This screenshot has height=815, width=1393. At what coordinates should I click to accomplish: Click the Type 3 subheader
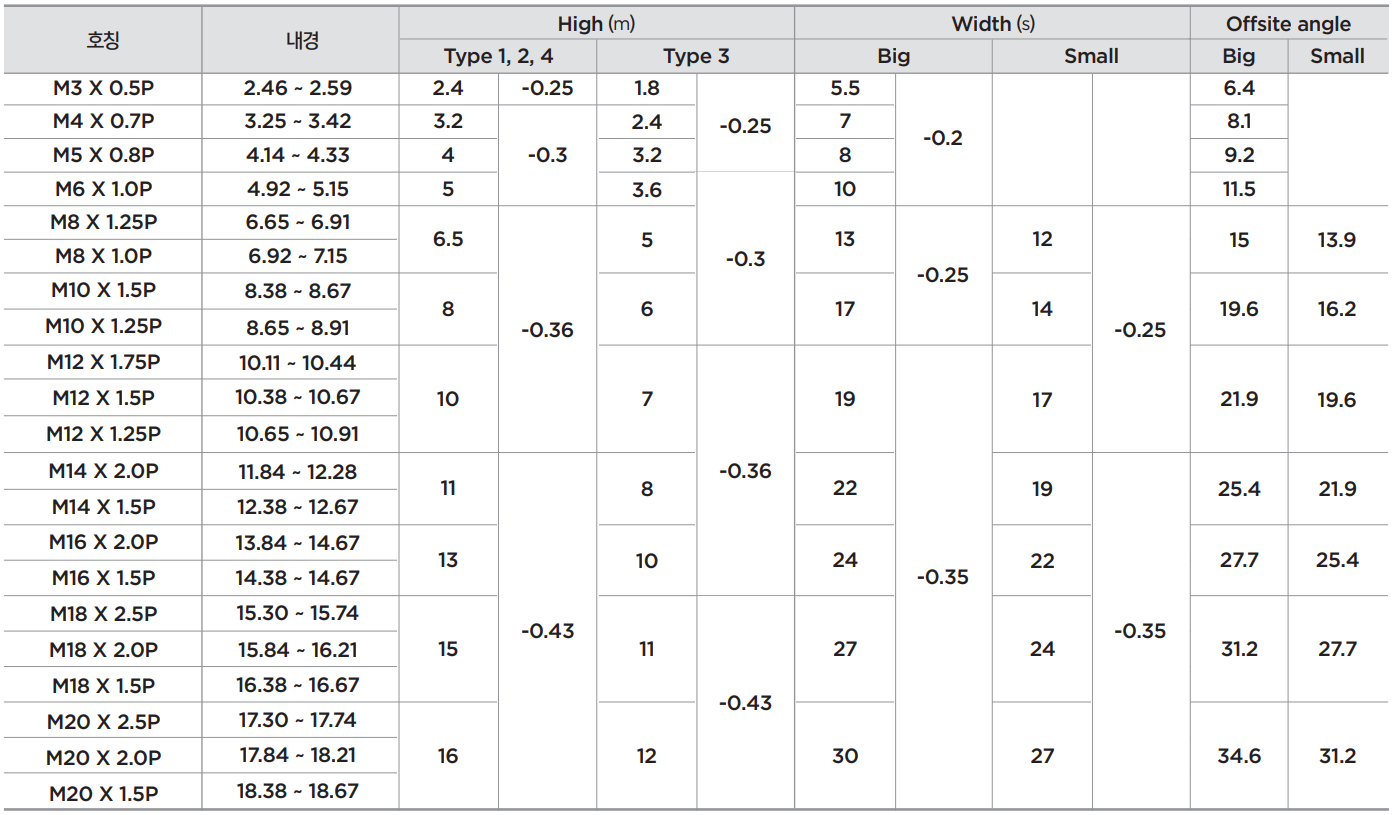pos(696,56)
